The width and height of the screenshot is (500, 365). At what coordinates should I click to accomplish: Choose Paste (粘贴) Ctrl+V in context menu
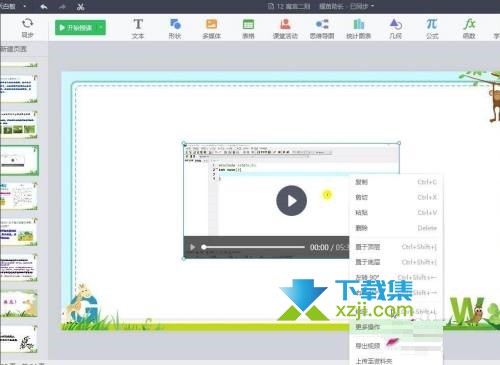pyautogui.click(x=396, y=213)
